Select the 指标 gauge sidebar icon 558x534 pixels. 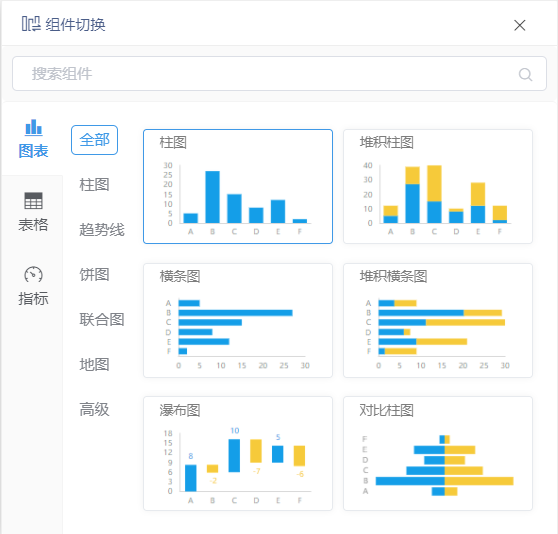point(33,274)
